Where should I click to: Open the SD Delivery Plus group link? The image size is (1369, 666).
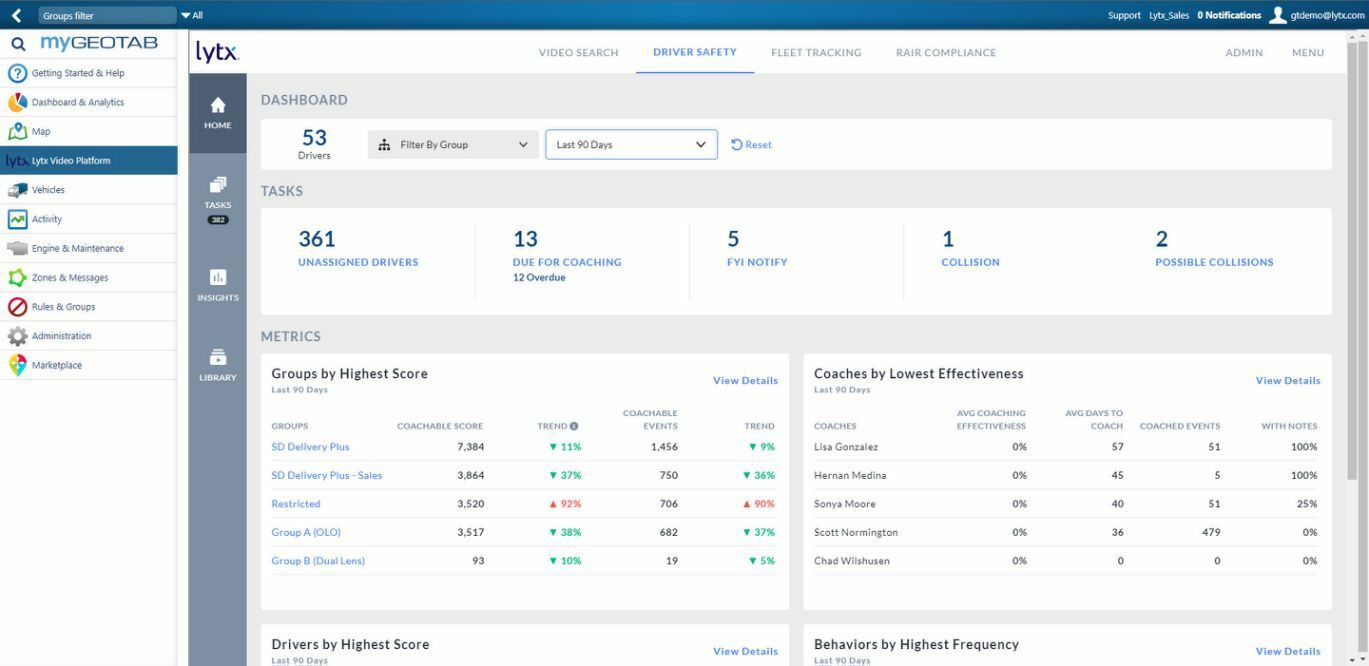pos(311,447)
